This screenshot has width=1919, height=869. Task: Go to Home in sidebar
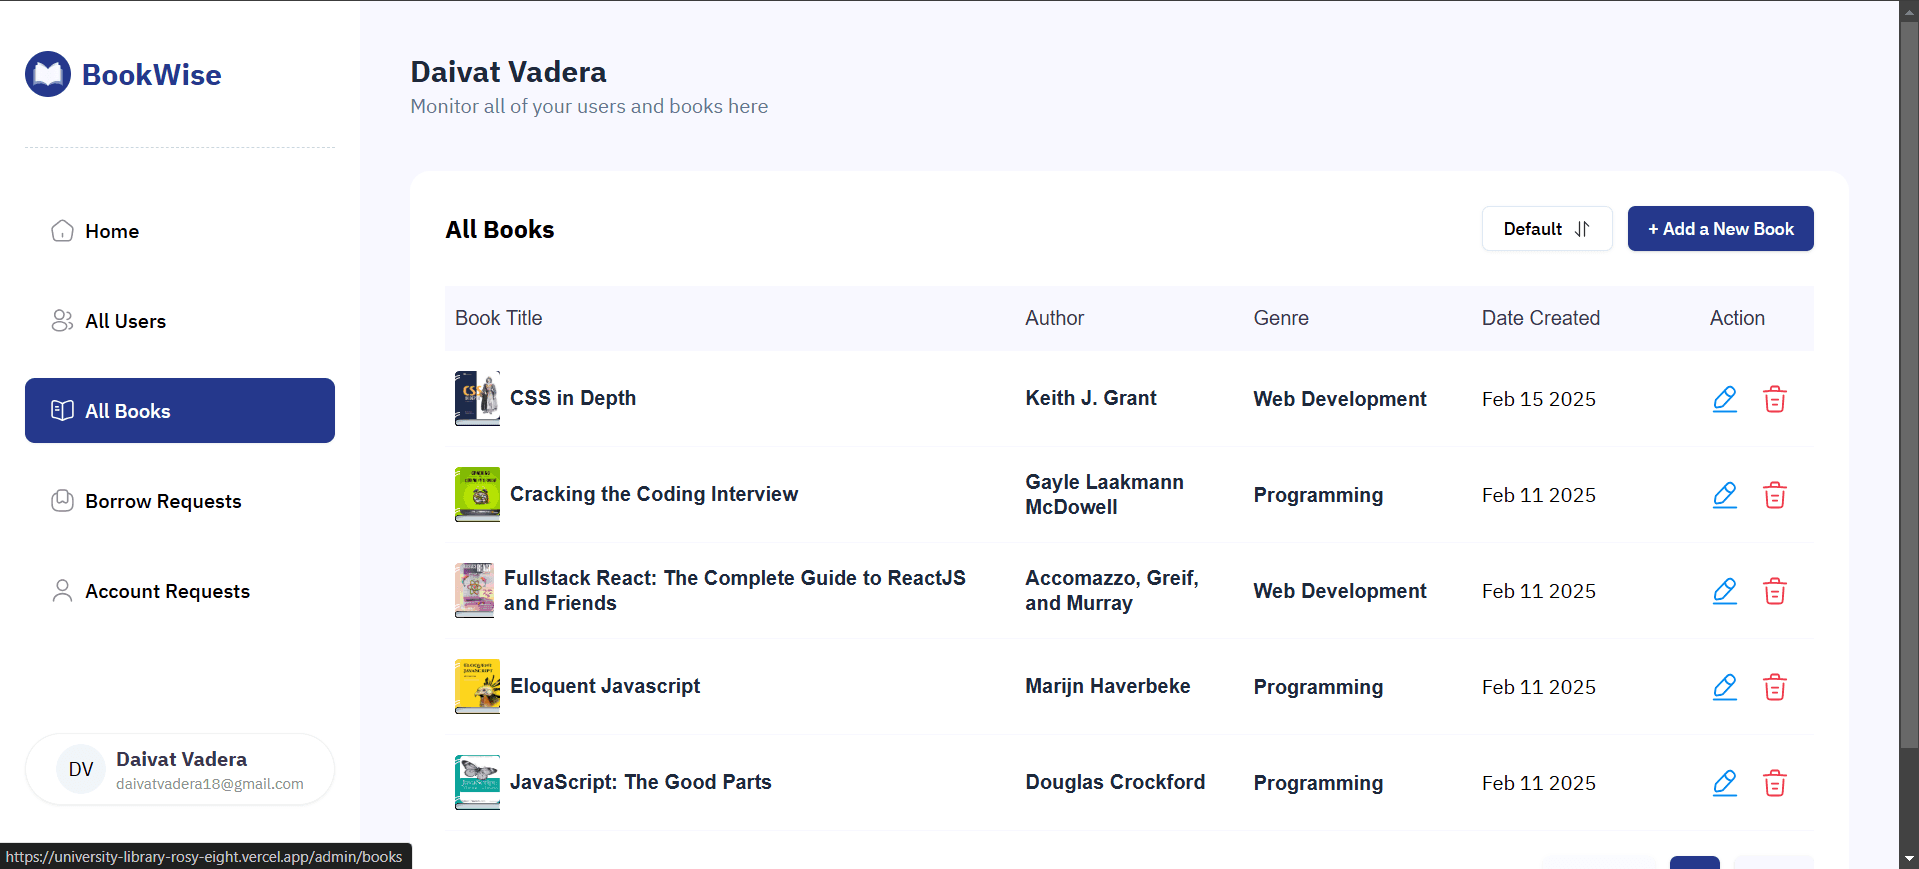coord(111,231)
